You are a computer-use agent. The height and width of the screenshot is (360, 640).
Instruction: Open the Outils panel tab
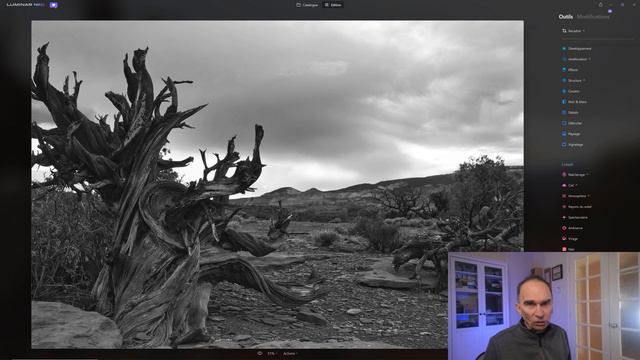tap(565, 17)
